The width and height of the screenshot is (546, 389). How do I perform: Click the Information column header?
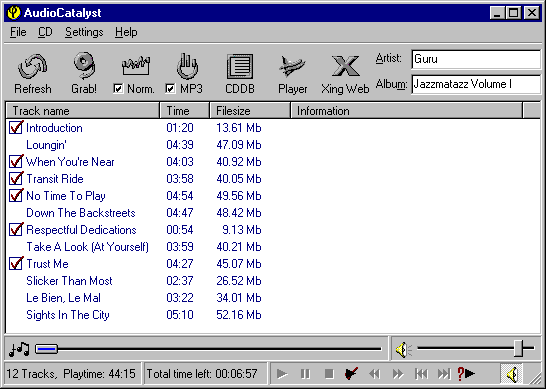point(406,111)
